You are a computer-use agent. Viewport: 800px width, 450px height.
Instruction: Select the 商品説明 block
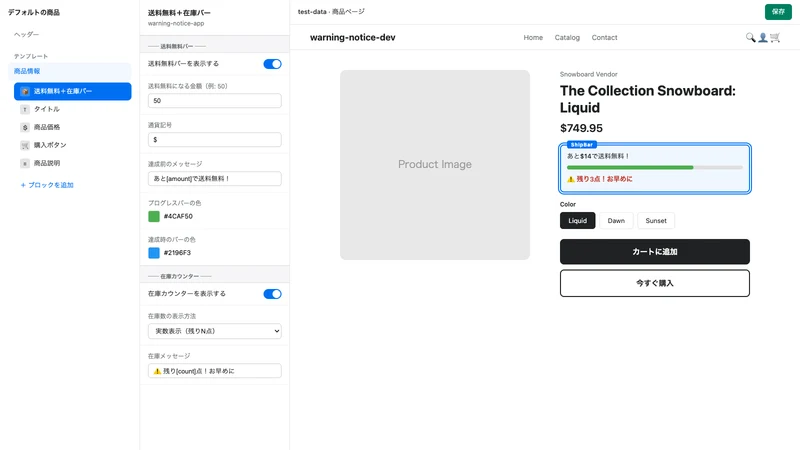72,163
